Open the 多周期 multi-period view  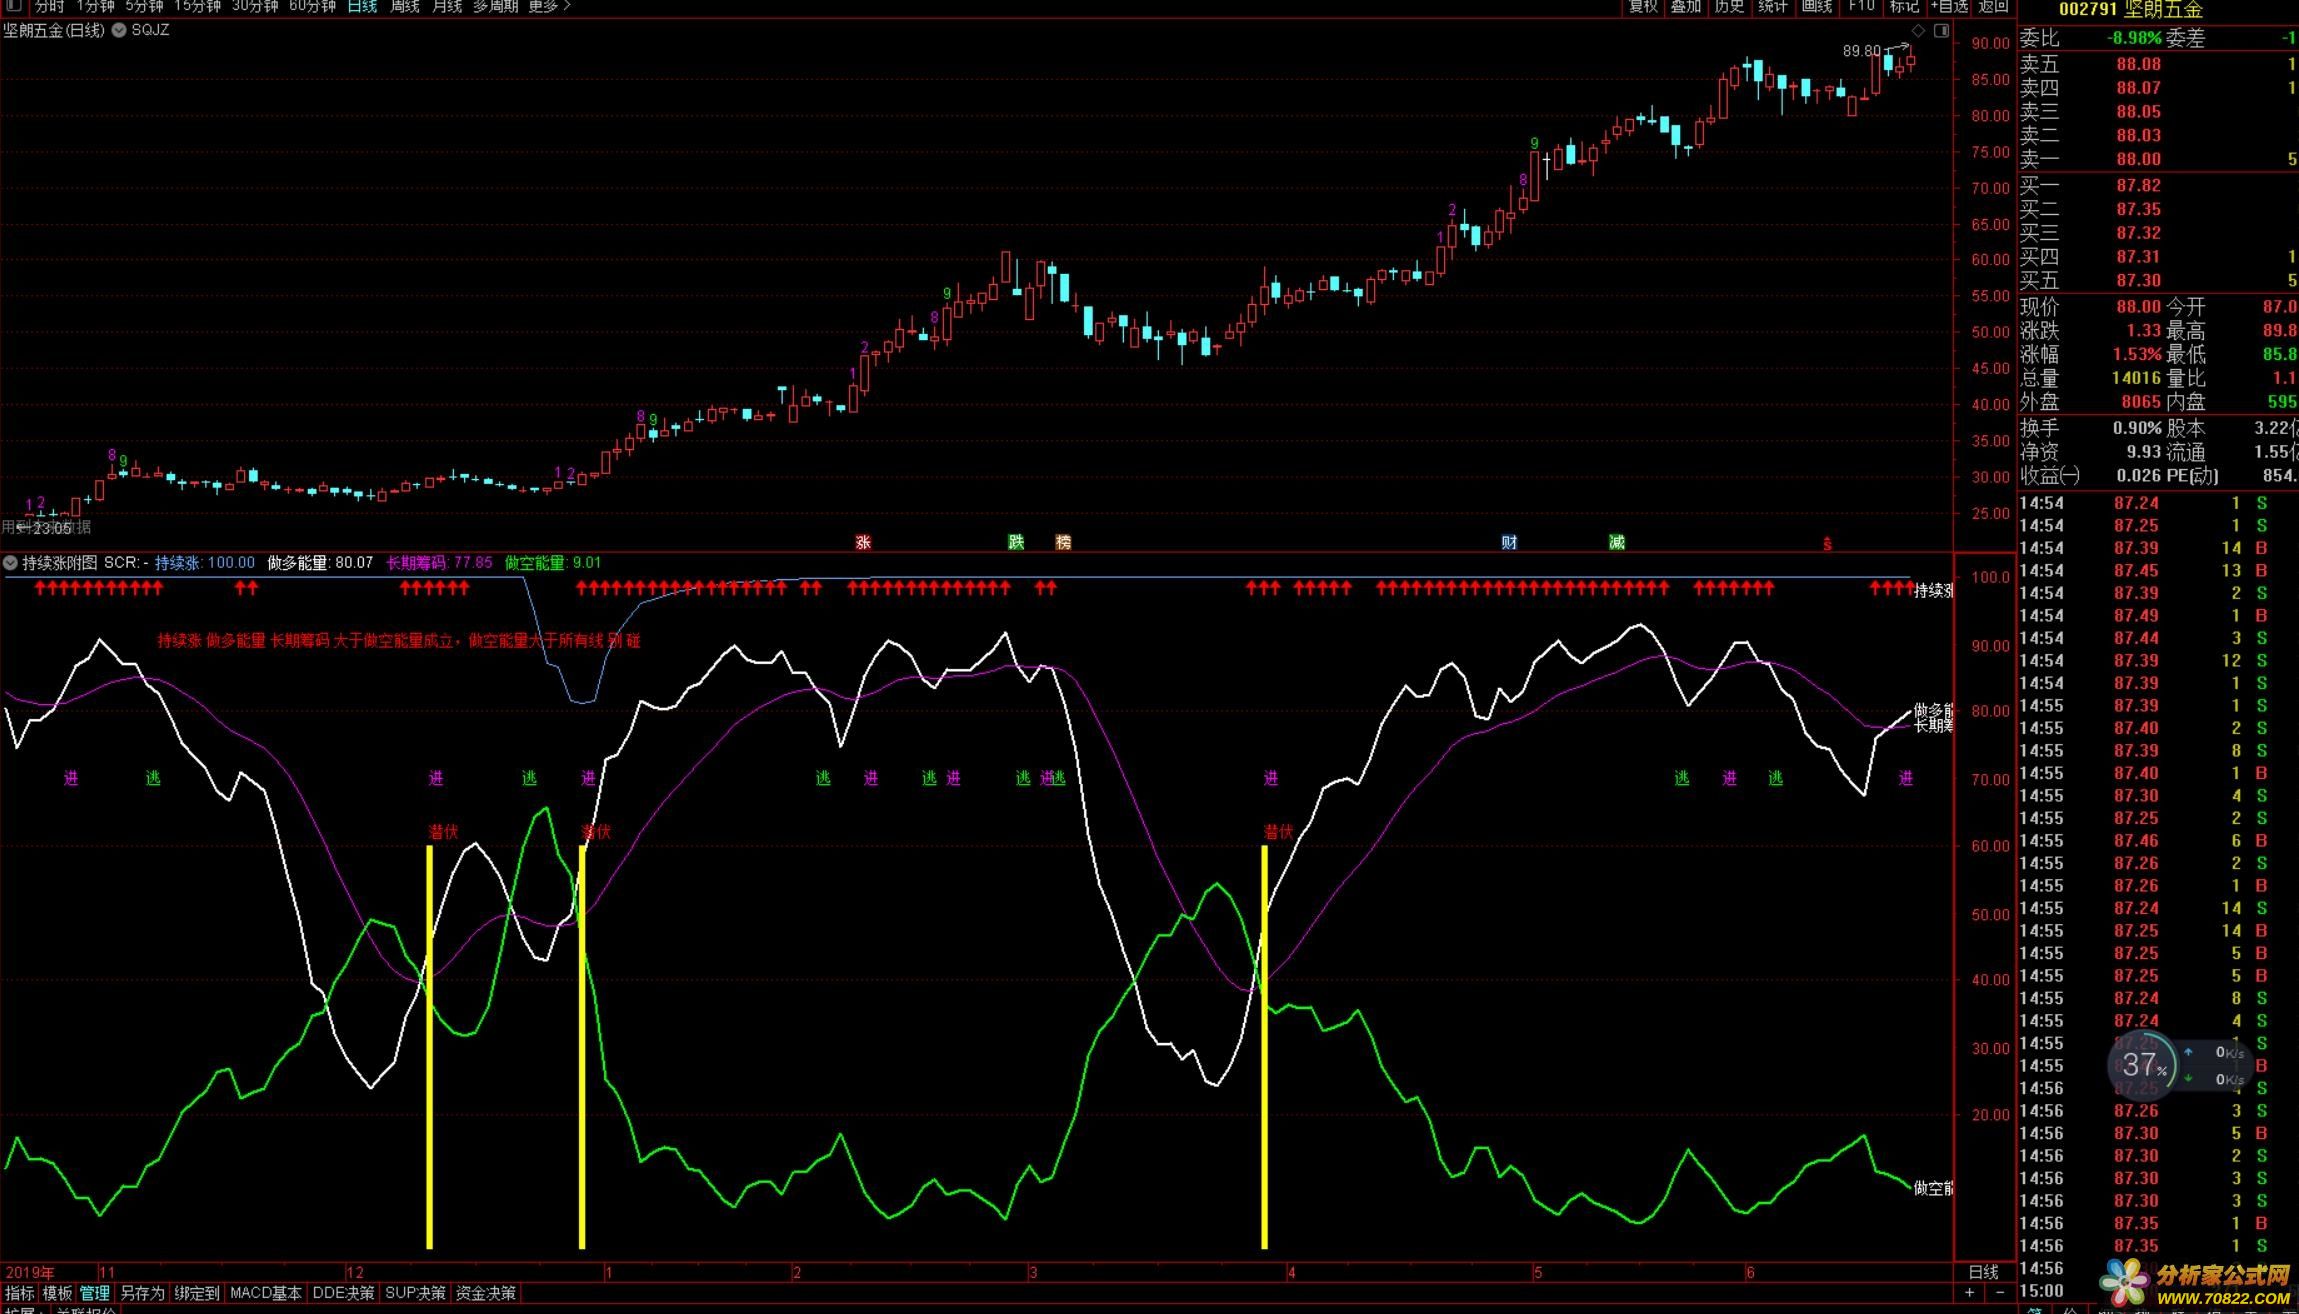pyautogui.click(x=495, y=6)
